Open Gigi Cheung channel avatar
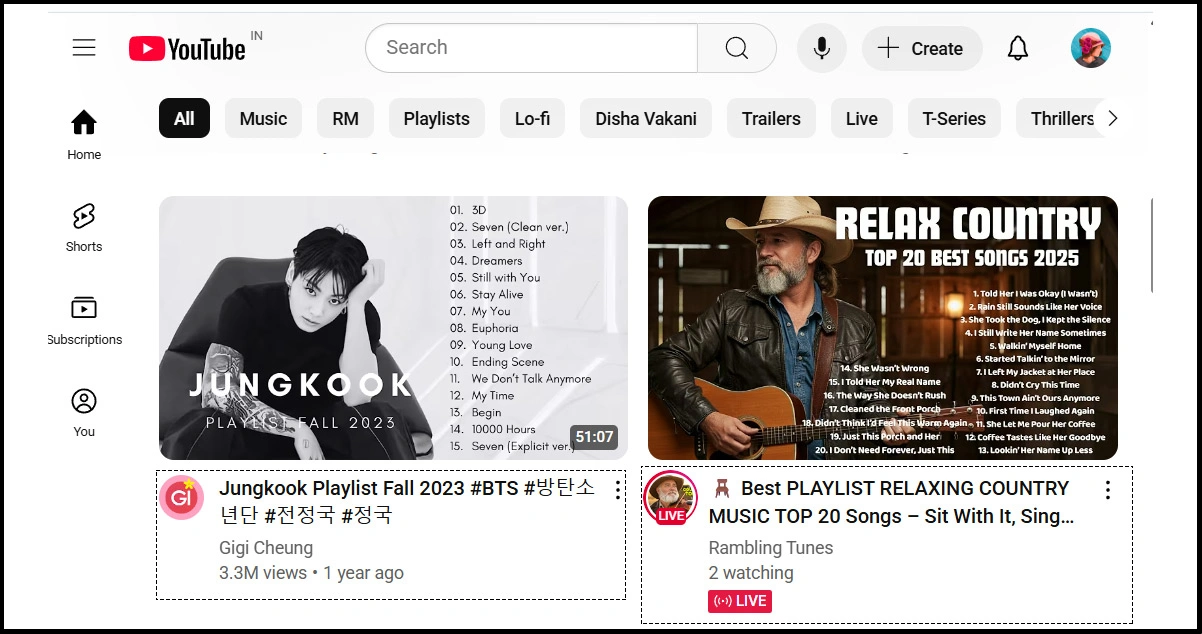Image resolution: width=1202 pixels, height=634 pixels. coord(181,498)
